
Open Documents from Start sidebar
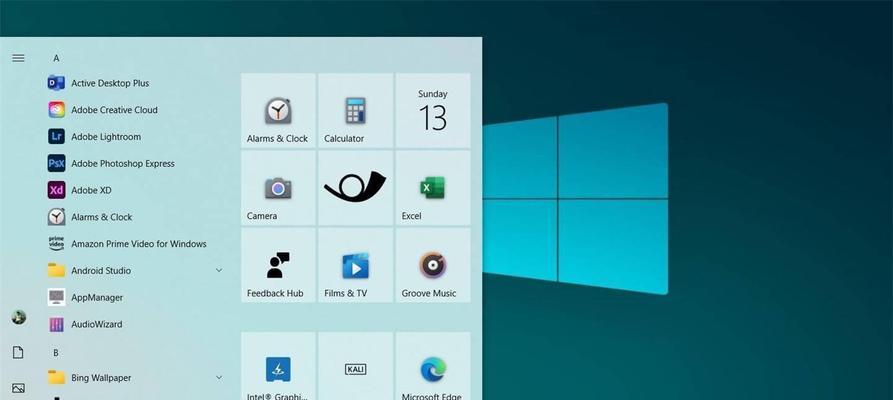click(x=18, y=352)
